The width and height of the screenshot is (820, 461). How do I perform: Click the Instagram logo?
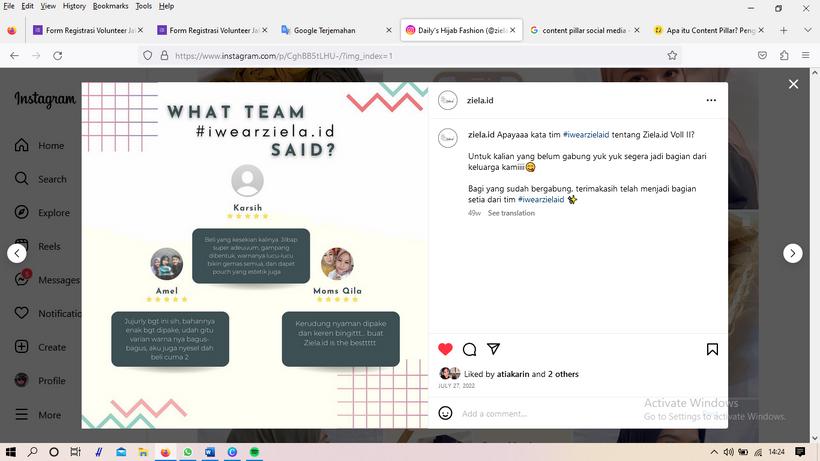pos(45,99)
